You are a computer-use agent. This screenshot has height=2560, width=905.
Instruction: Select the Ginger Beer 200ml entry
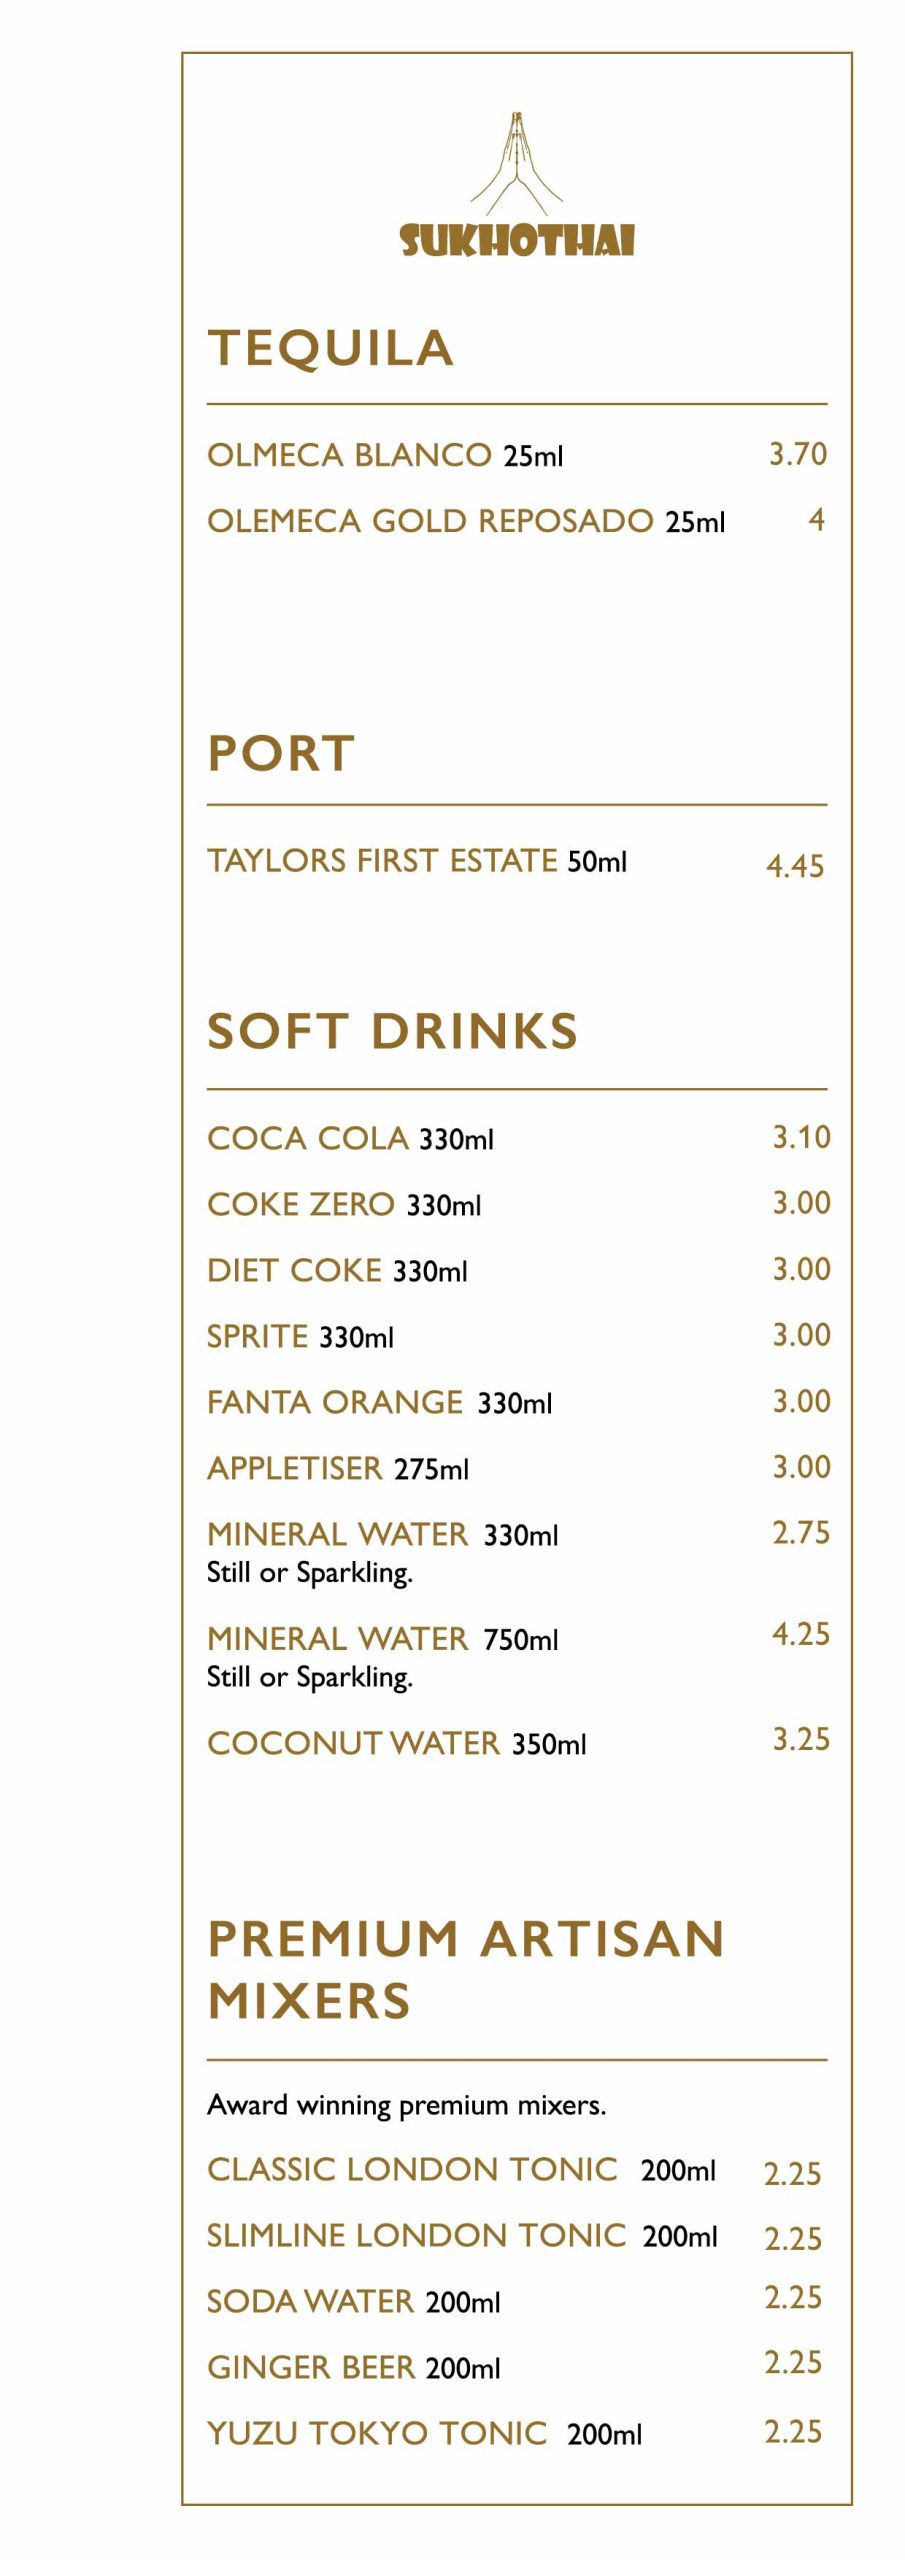point(354,2367)
